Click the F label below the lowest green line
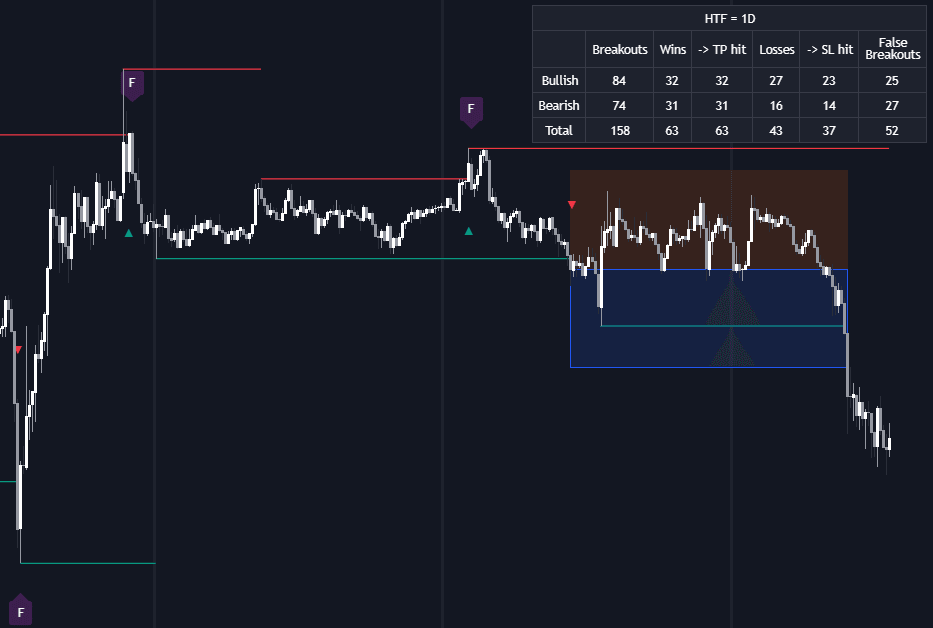Screen dimensions: 933x628 point(21,610)
